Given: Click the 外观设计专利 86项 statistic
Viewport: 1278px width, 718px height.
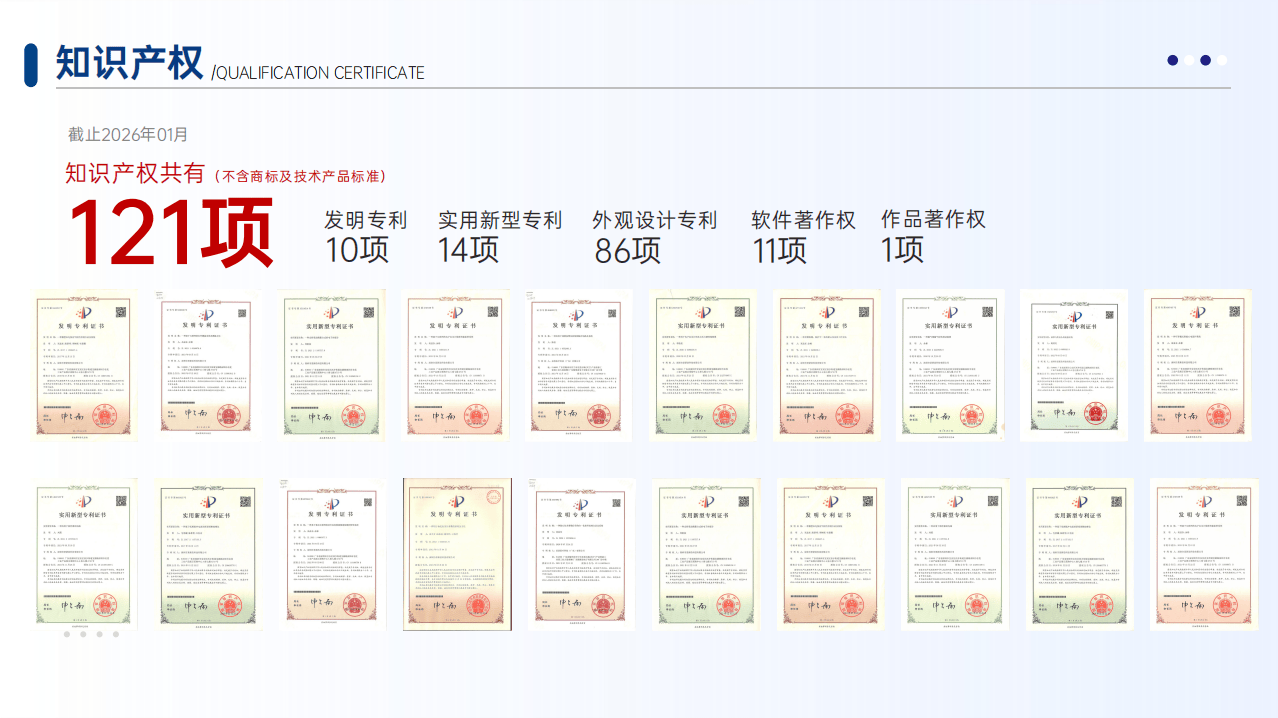Looking at the screenshot, I should 654,236.
